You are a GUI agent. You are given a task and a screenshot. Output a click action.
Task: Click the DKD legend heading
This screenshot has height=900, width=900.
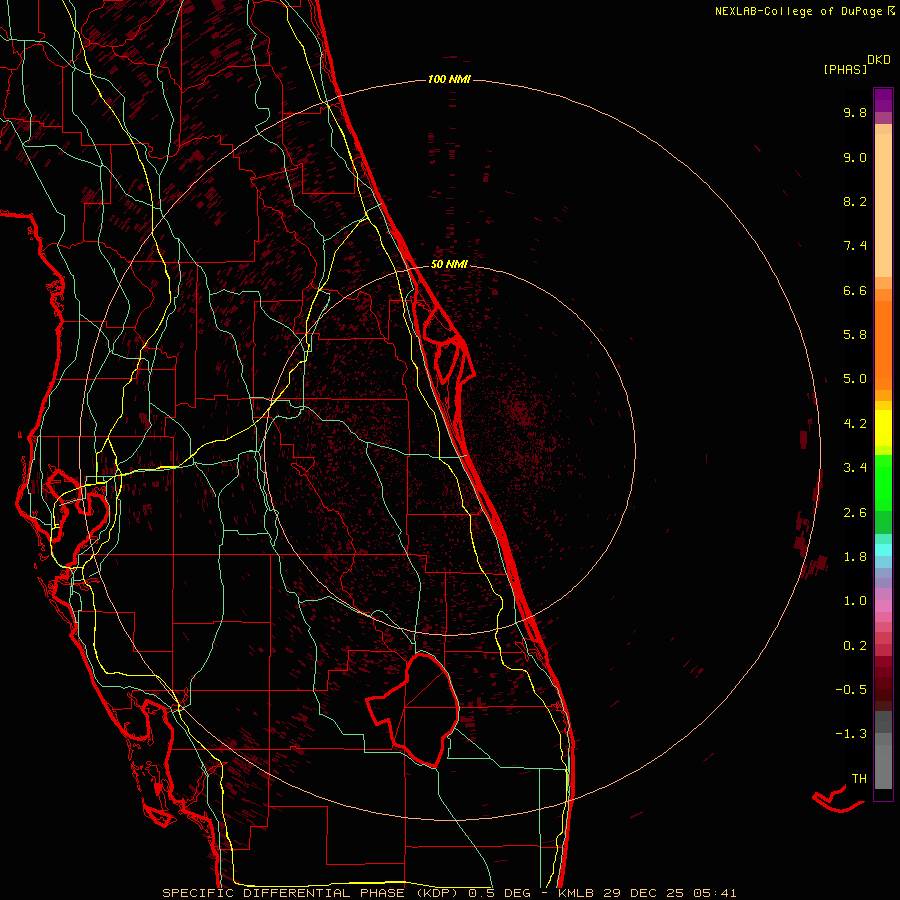click(878, 60)
